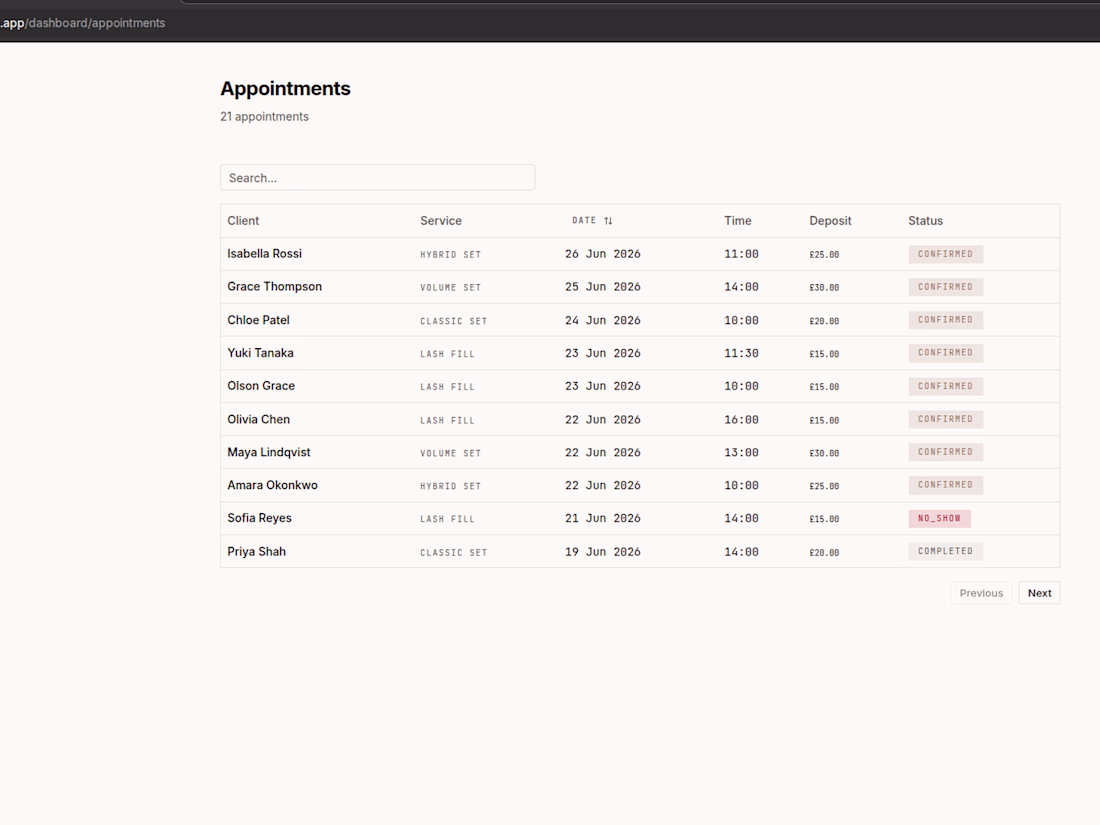This screenshot has width=1100, height=825.
Task: Click the COMPLETED status badge
Action: 945,551
